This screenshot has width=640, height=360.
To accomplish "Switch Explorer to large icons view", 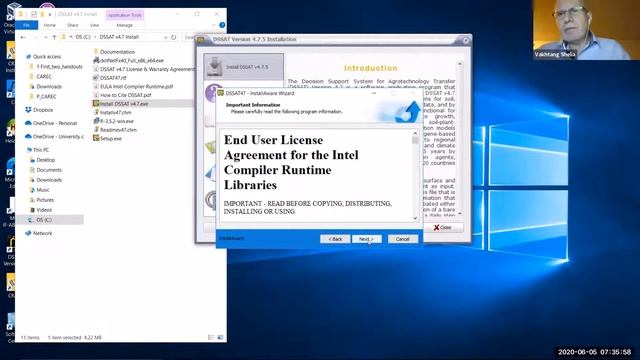I will 220,338.
